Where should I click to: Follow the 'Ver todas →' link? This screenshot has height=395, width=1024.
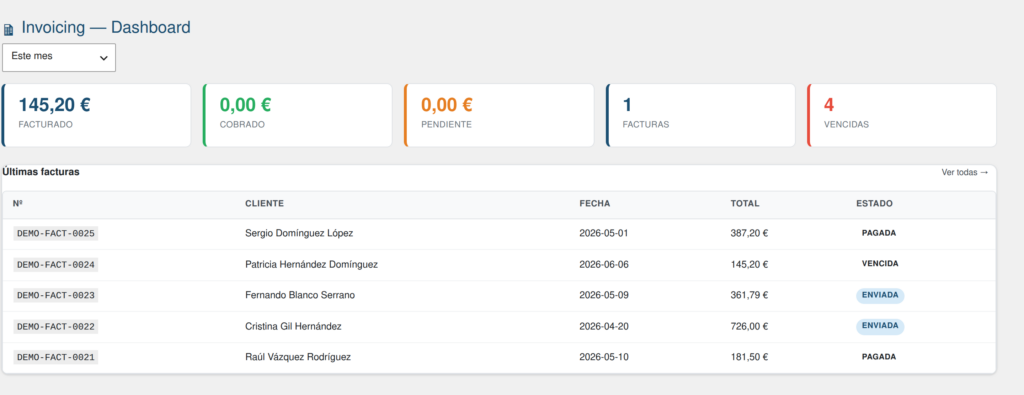click(965, 172)
